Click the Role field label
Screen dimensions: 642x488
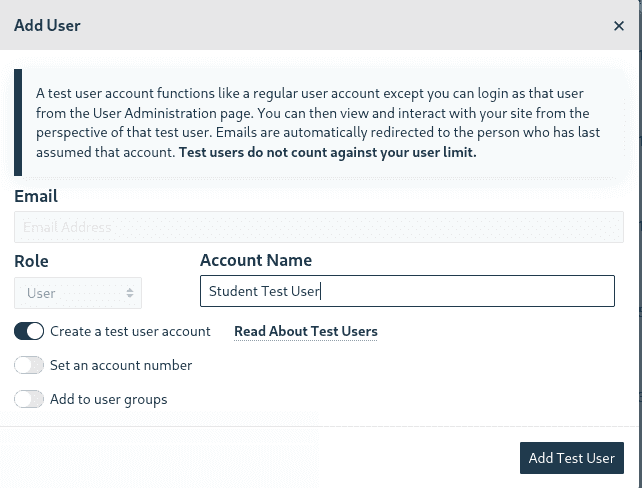pyautogui.click(x=32, y=261)
